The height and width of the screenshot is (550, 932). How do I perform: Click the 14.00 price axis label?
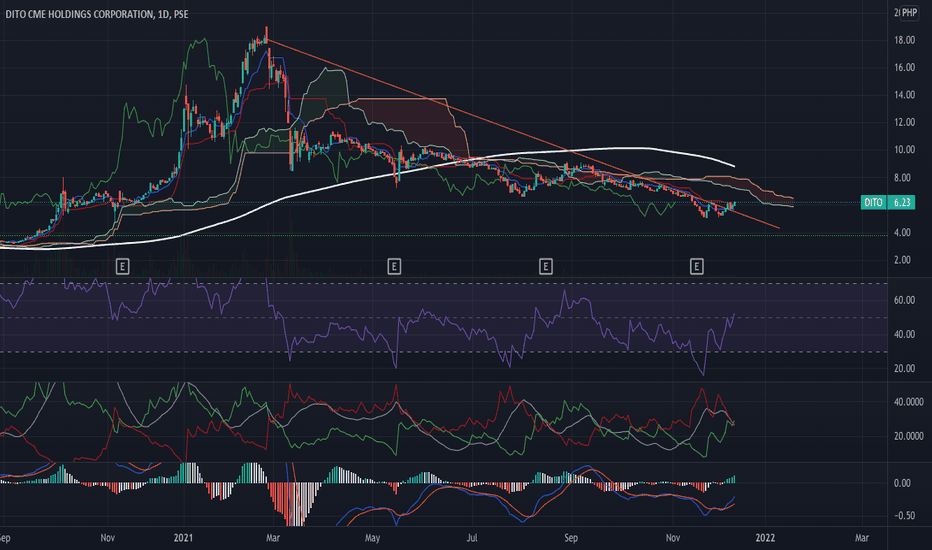pyautogui.click(x=904, y=95)
